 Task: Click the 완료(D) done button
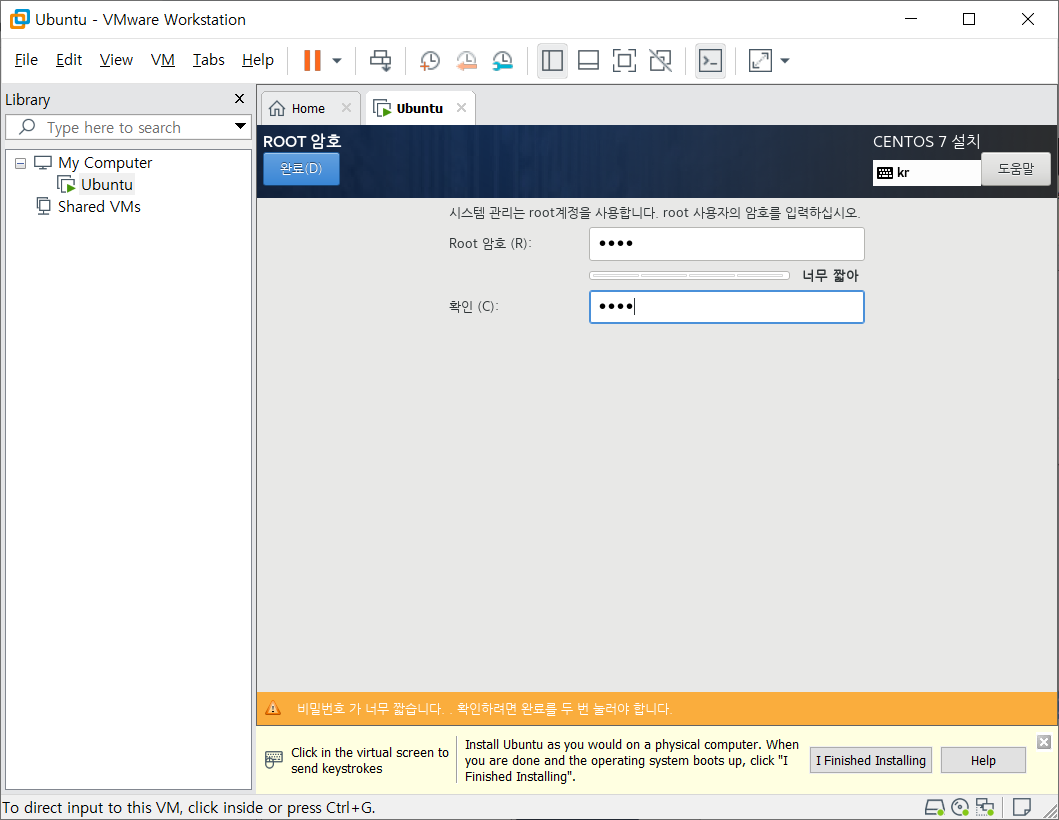(x=301, y=168)
